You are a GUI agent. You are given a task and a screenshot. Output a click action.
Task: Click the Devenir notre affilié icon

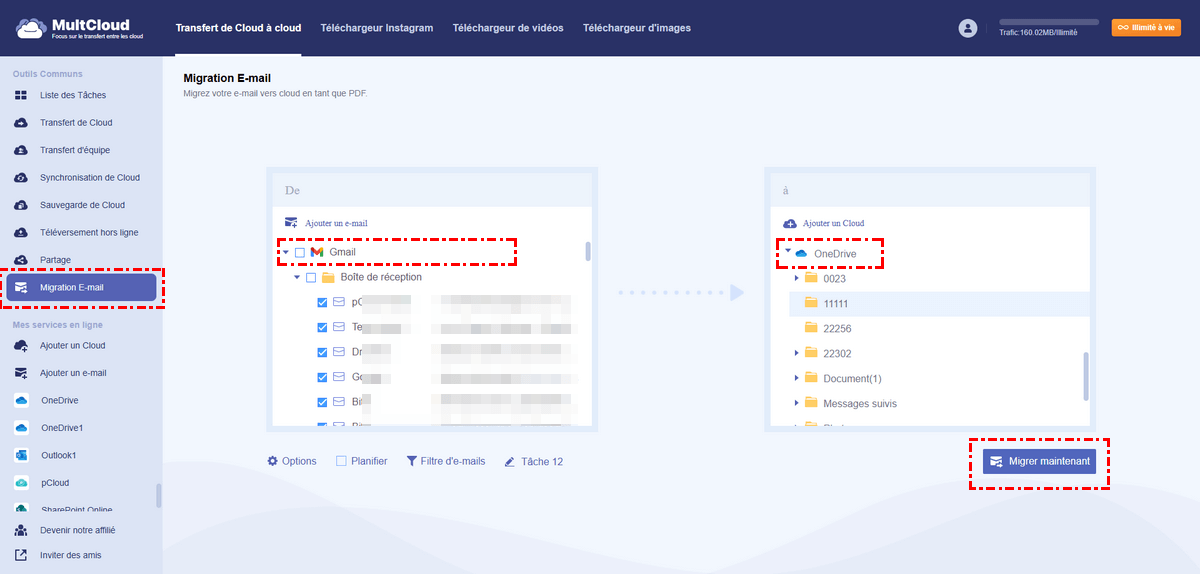21,530
